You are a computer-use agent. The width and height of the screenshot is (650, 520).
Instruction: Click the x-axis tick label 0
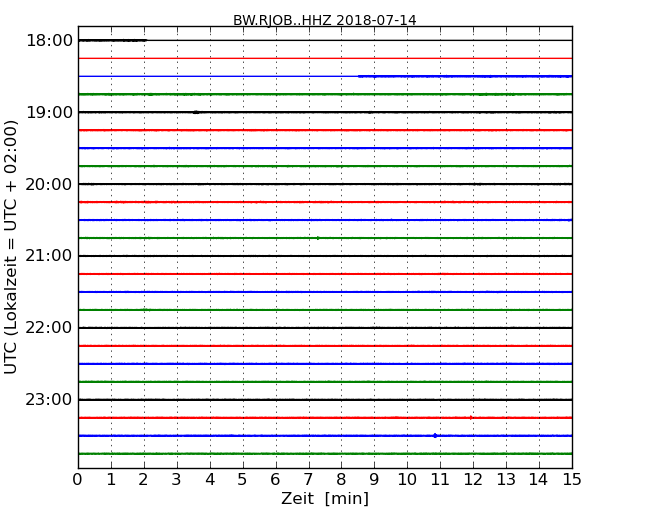78,479
